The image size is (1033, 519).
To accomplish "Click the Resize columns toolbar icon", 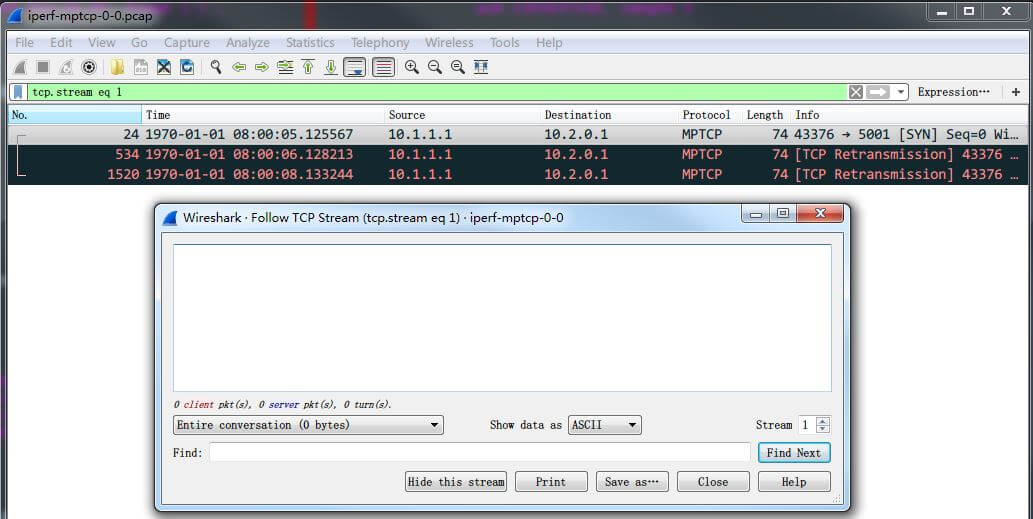I will pos(481,67).
